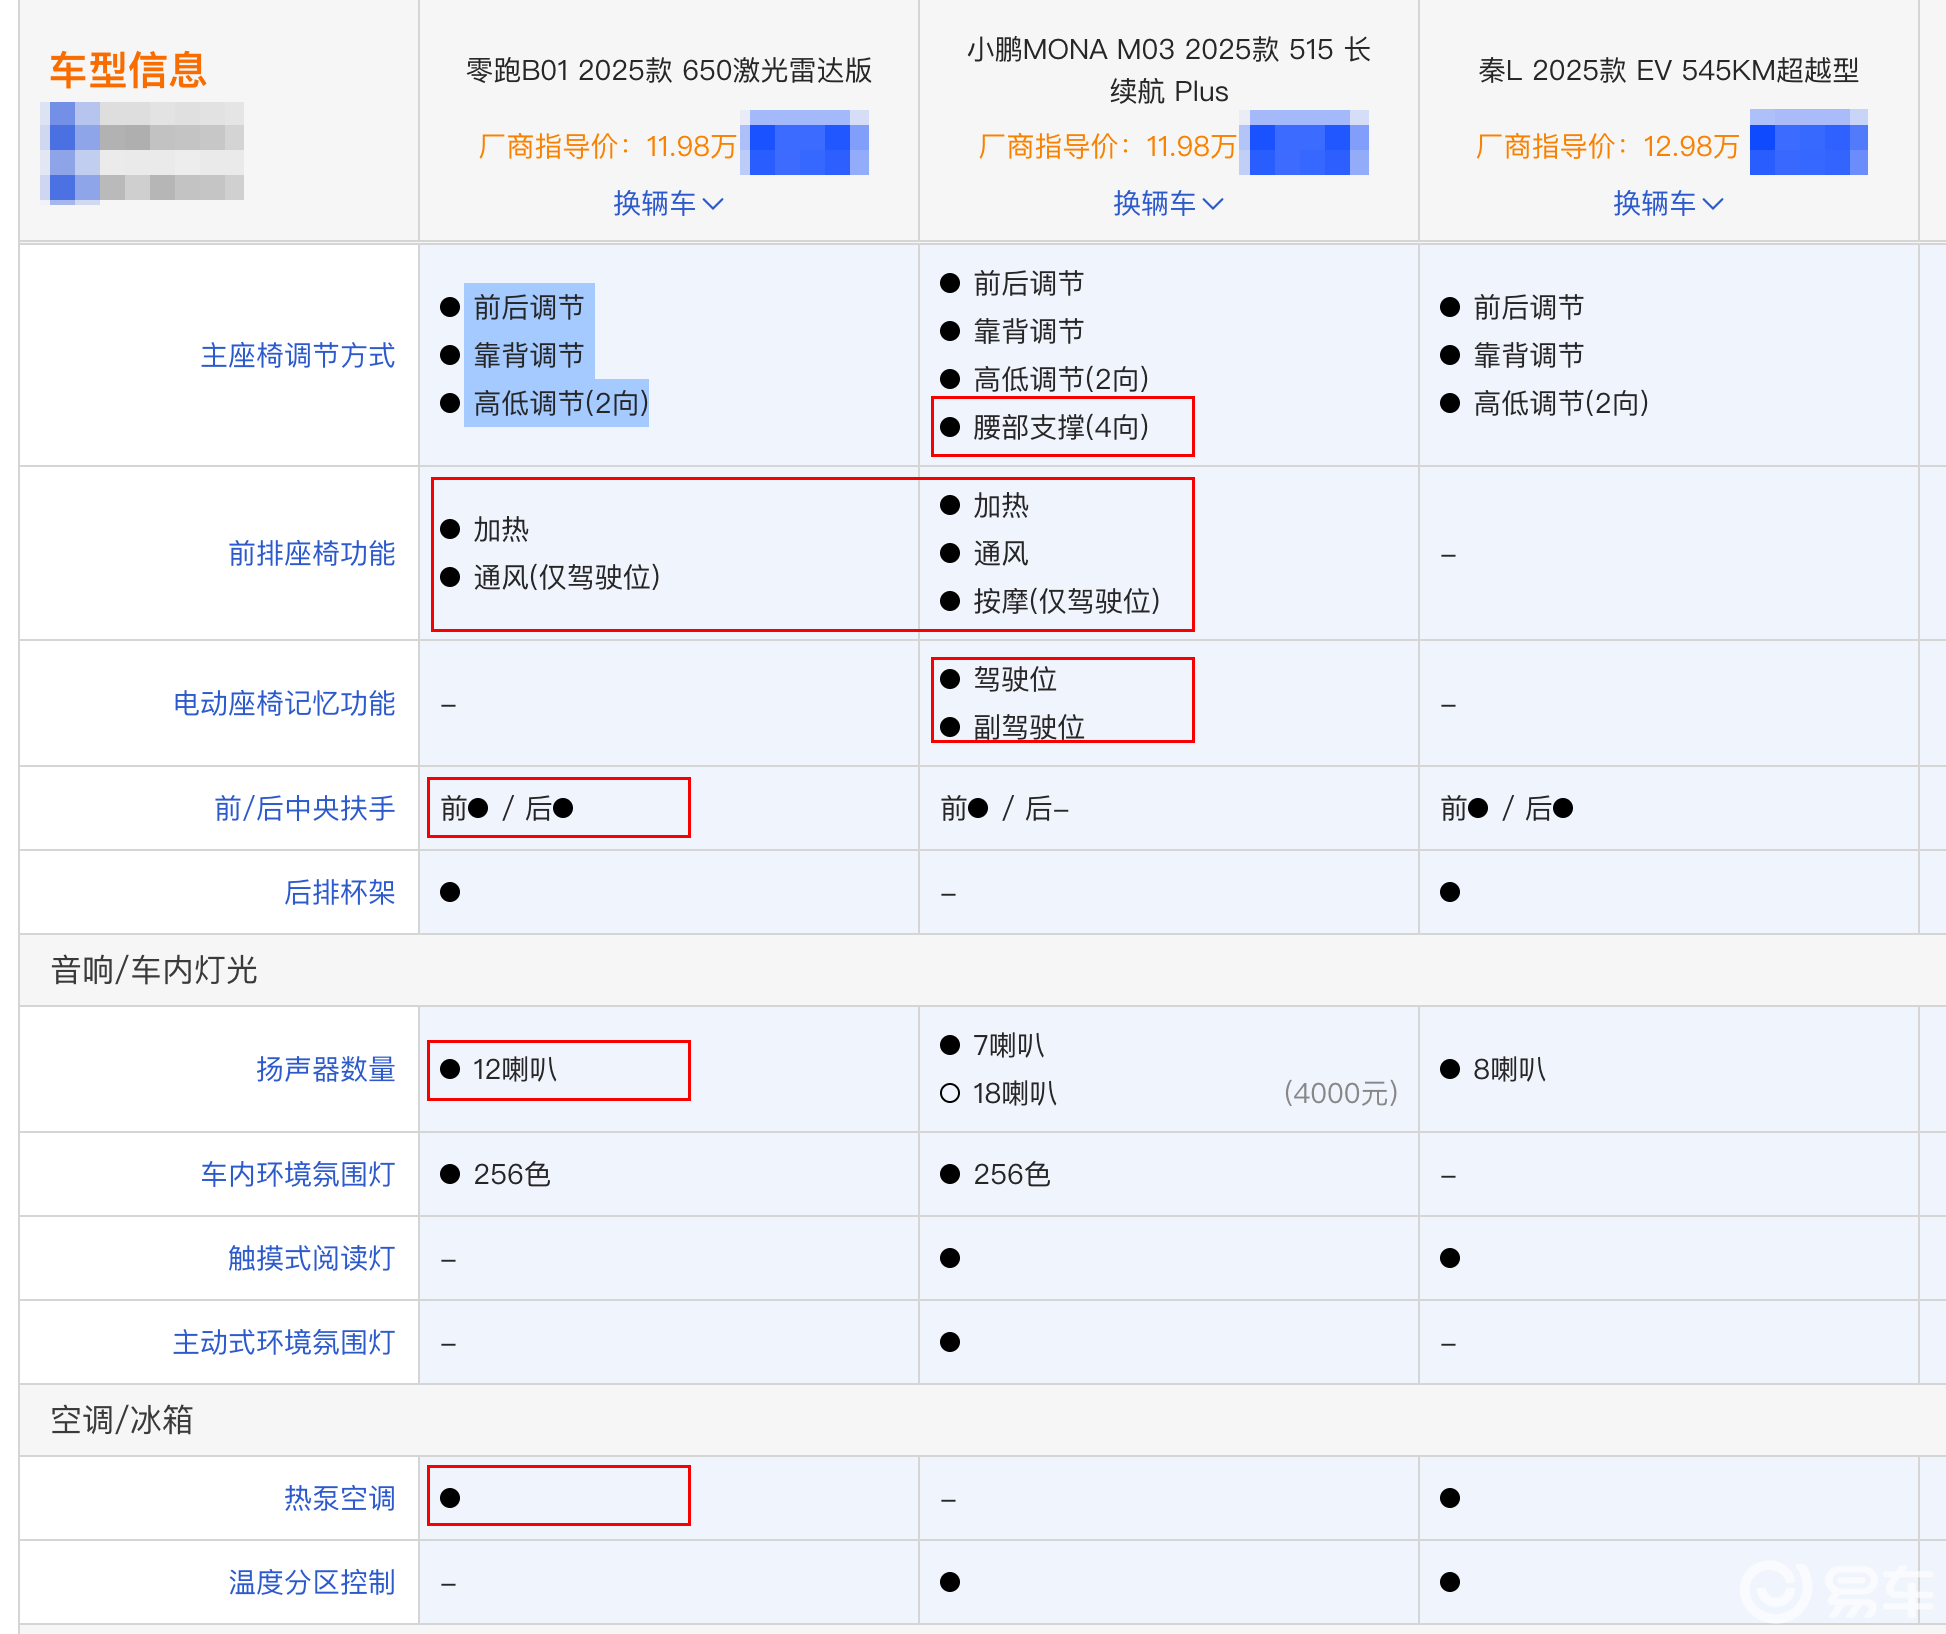Click the 热泵空调 parameter link
1946x1634 pixels.
tap(339, 1498)
